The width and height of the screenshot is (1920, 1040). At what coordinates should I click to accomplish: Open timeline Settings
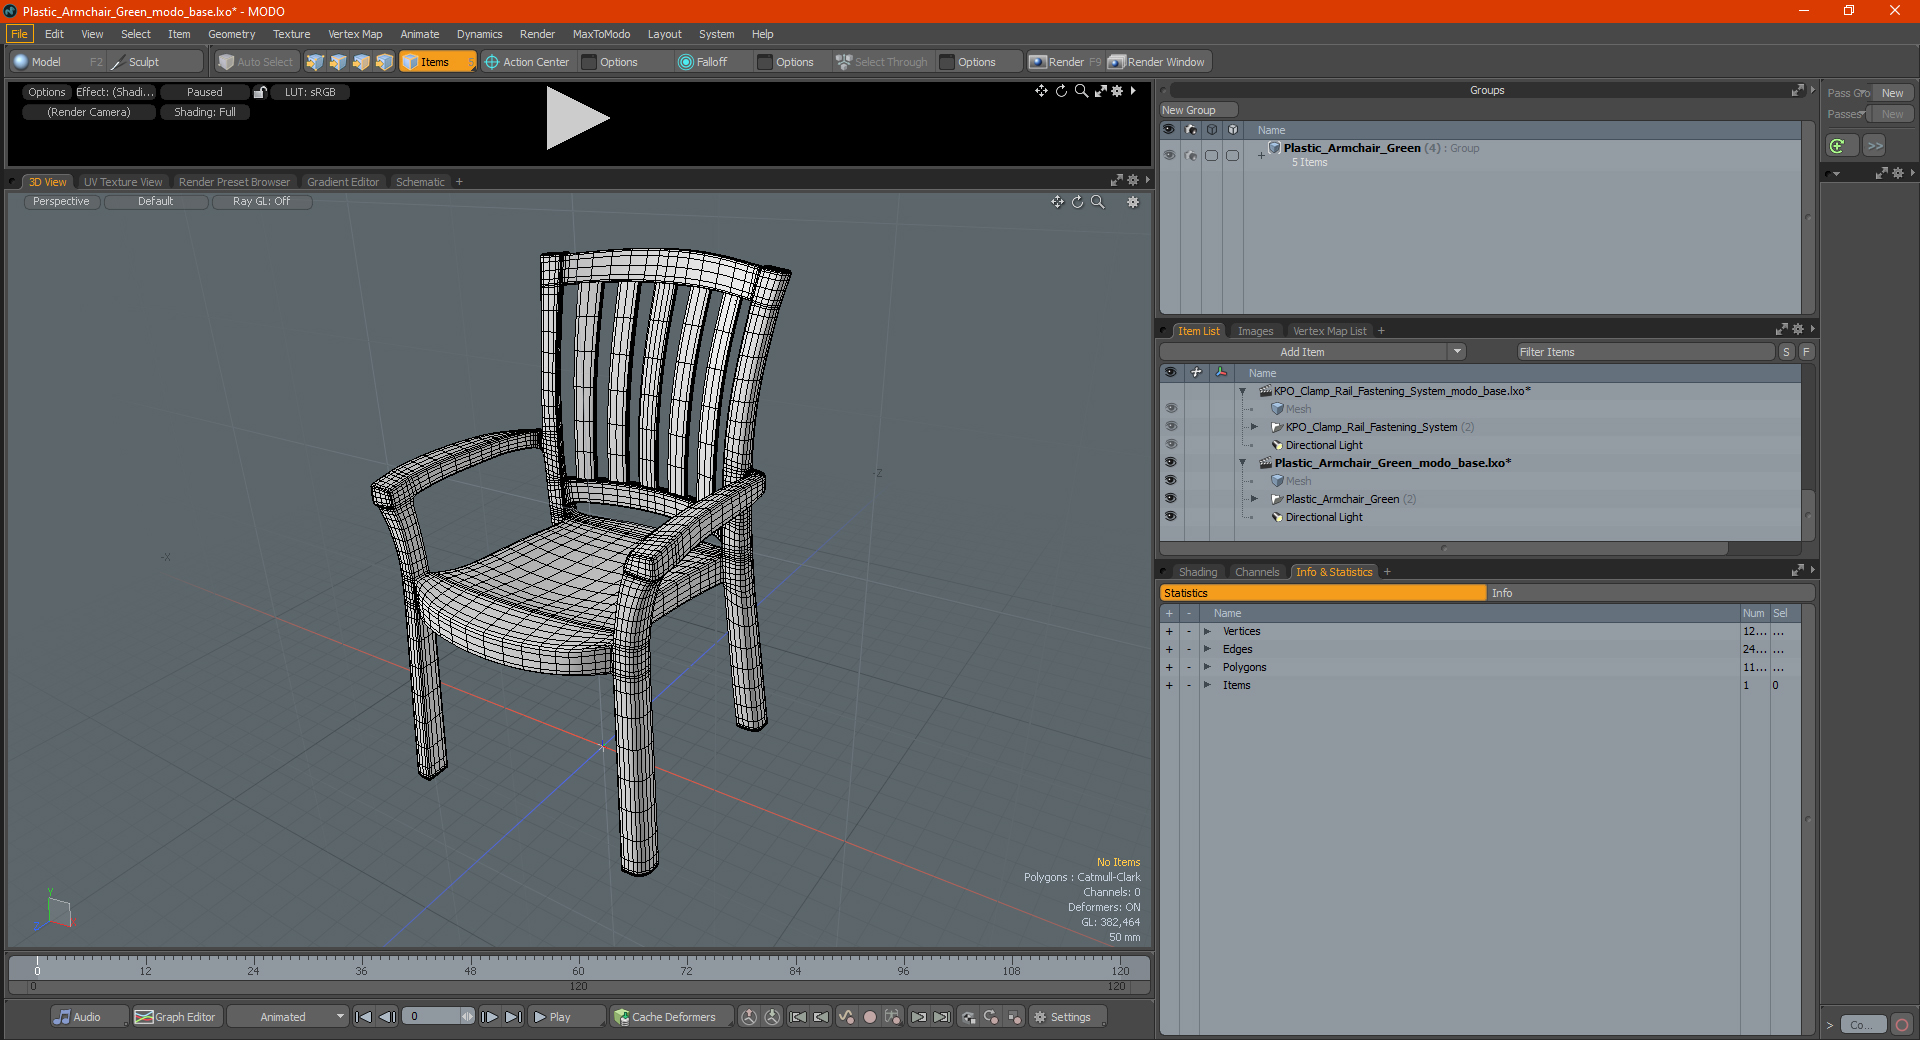1068,1017
